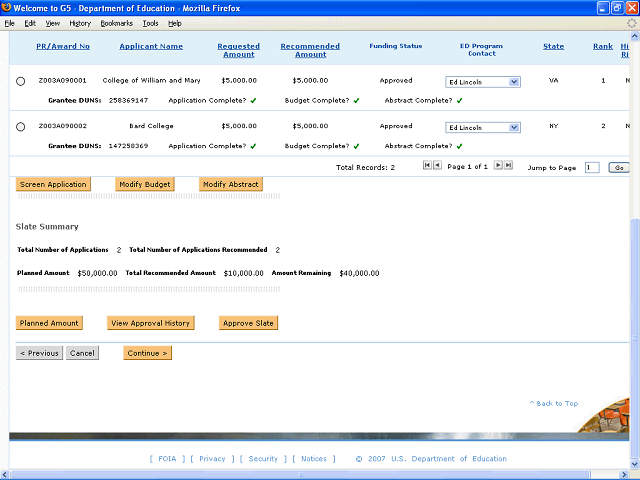Open View Approval History
Viewport: 640px width, 480px height.
[149, 323]
